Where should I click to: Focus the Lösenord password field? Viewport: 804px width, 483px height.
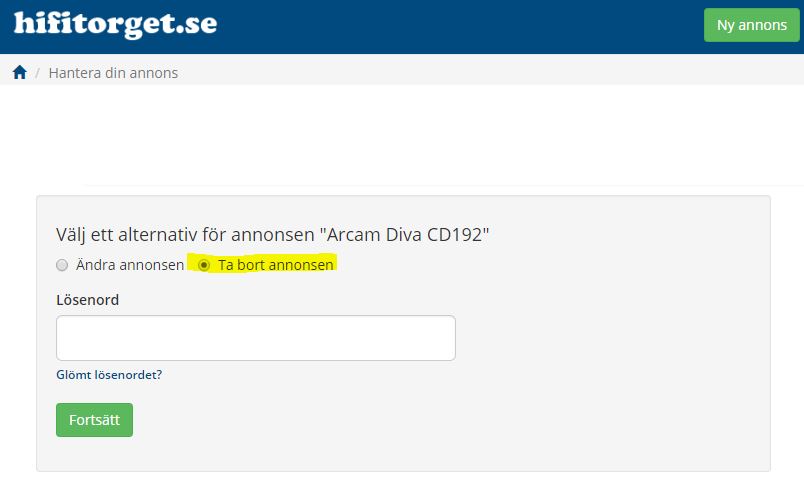pyautogui.click(x=256, y=338)
